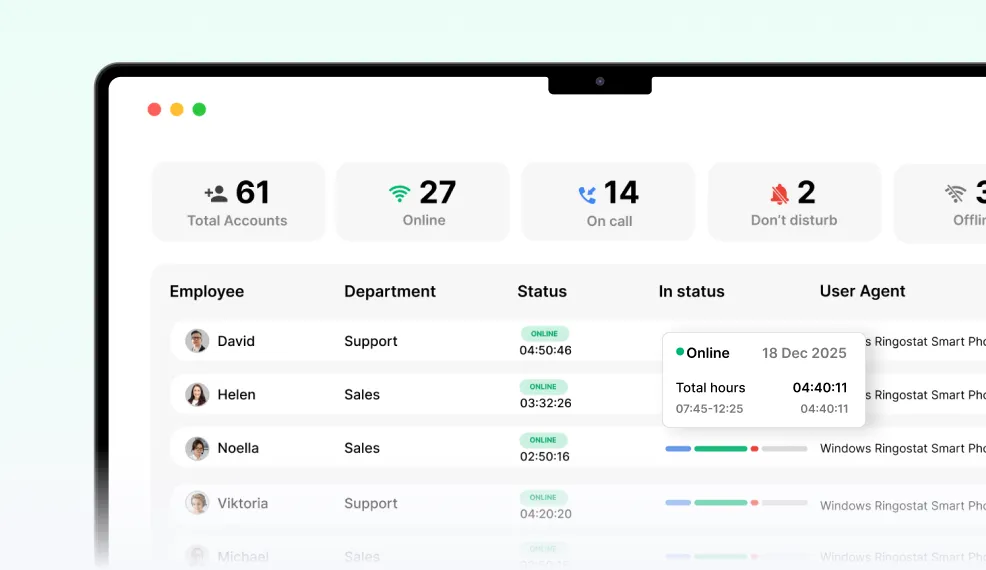Click Helen's ONLINE status badge
Viewport: 986px width, 570px height.
(x=543, y=386)
